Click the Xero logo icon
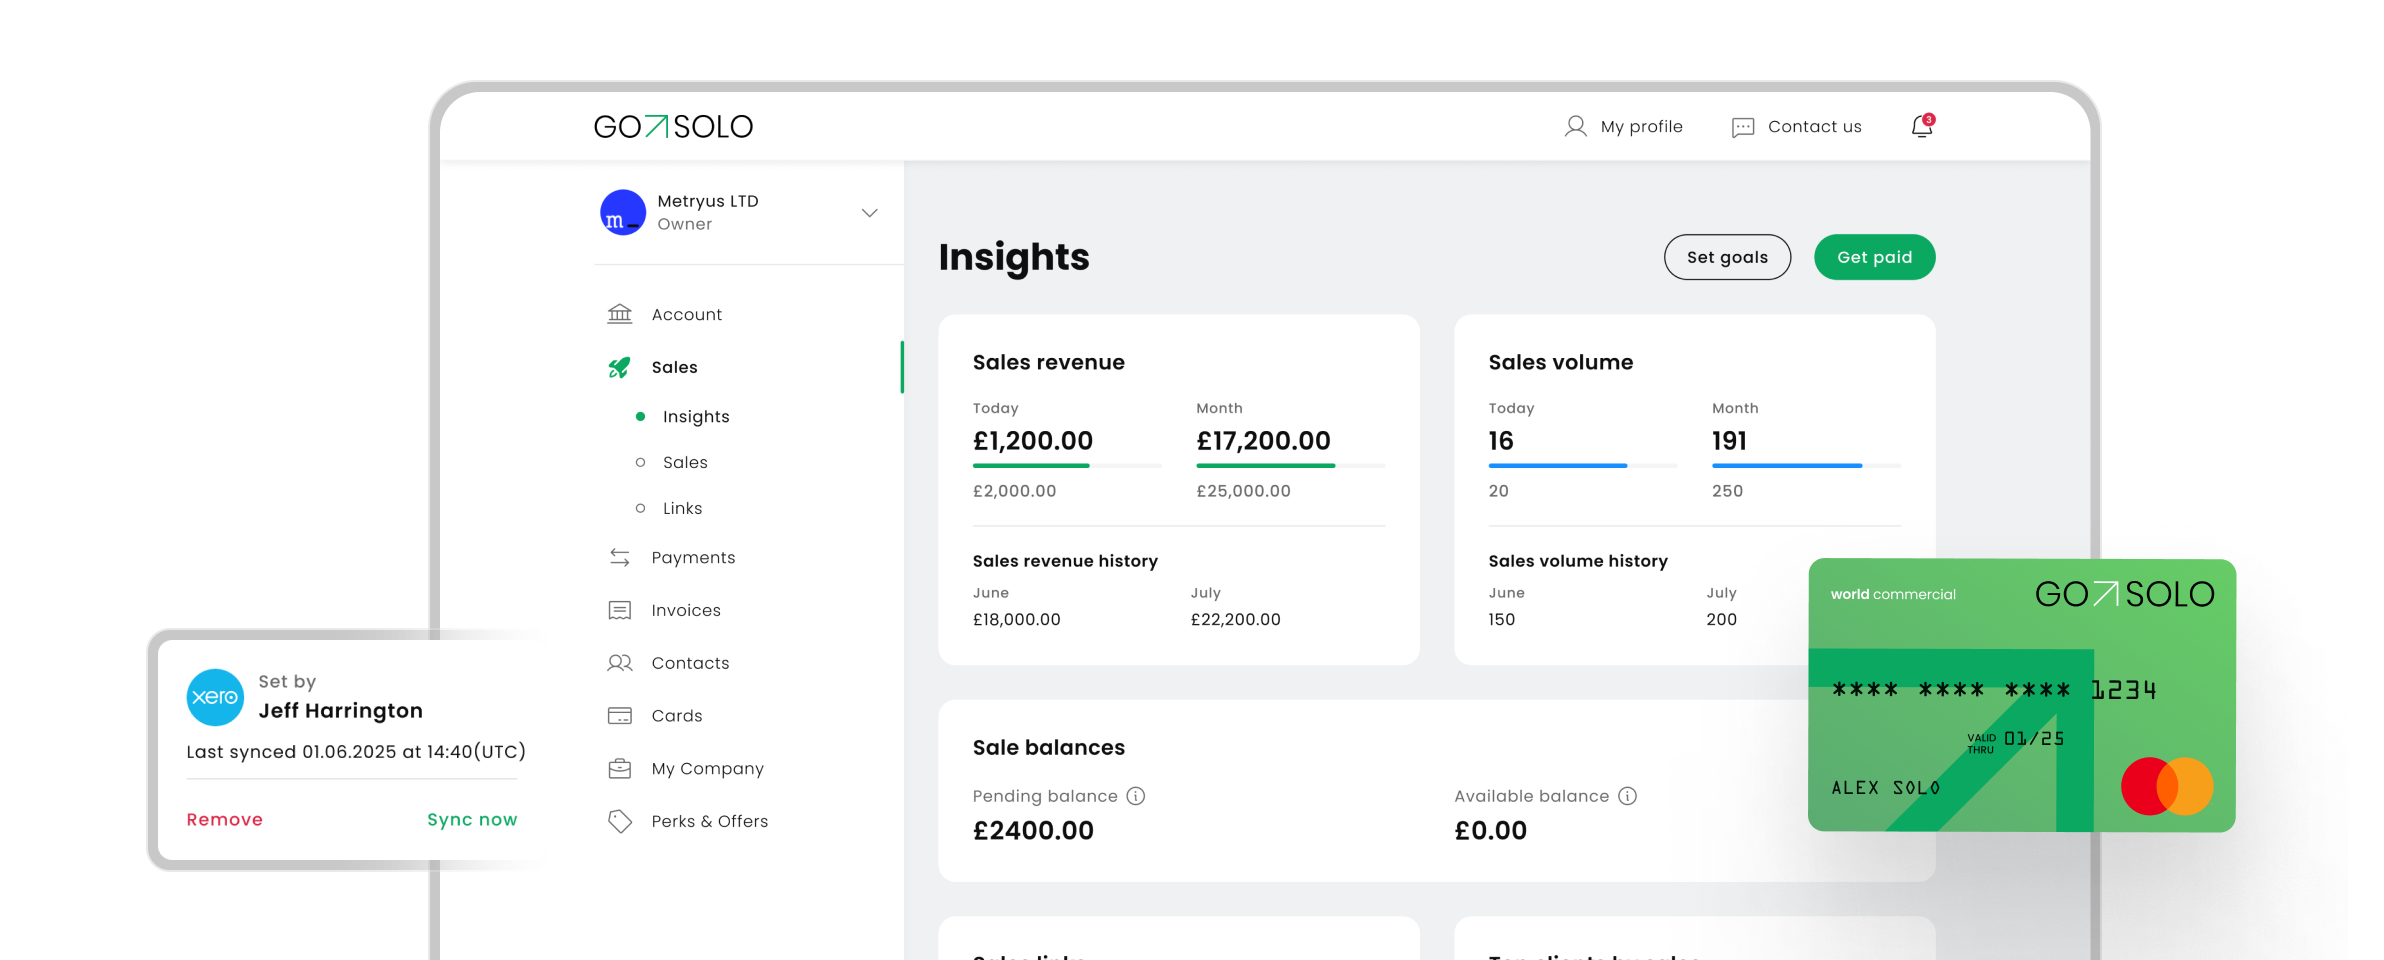This screenshot has height=960, width=2384. (215, 697)
